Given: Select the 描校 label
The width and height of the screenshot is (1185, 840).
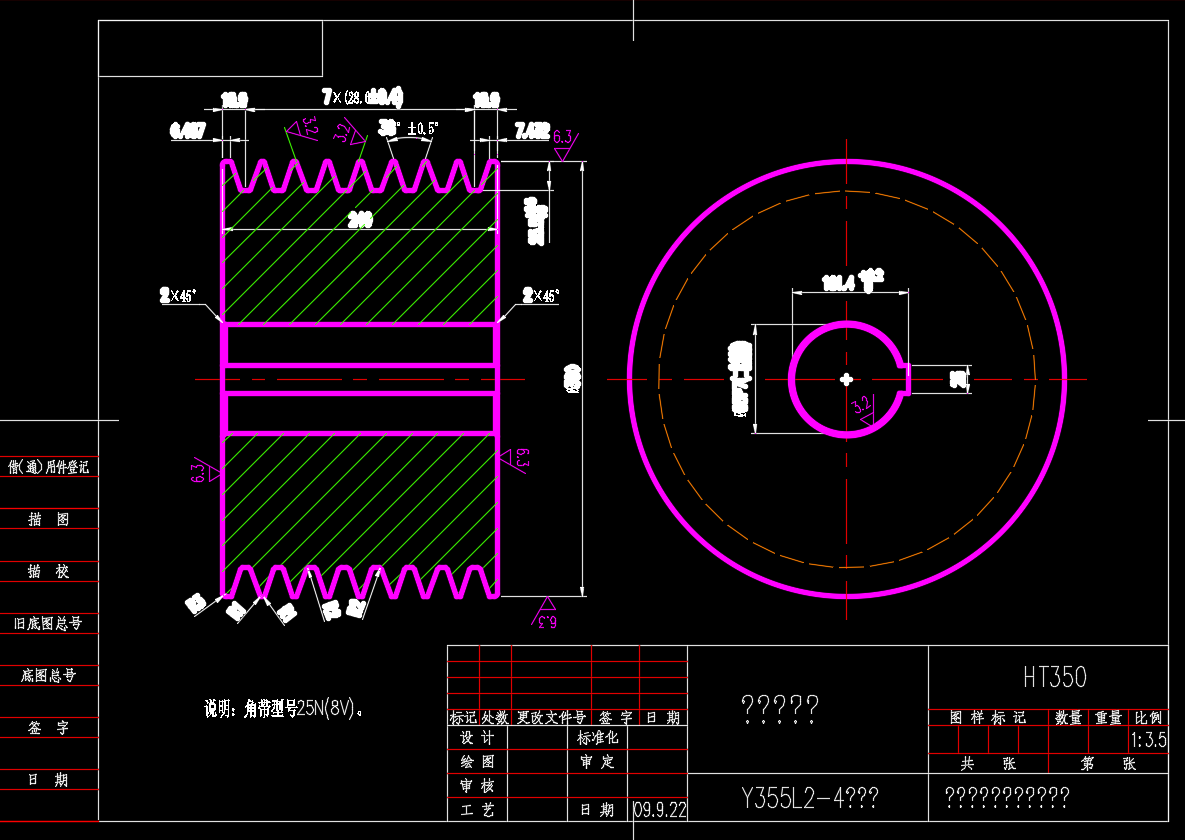Looking at the screenshot, I should click(48, 572).
